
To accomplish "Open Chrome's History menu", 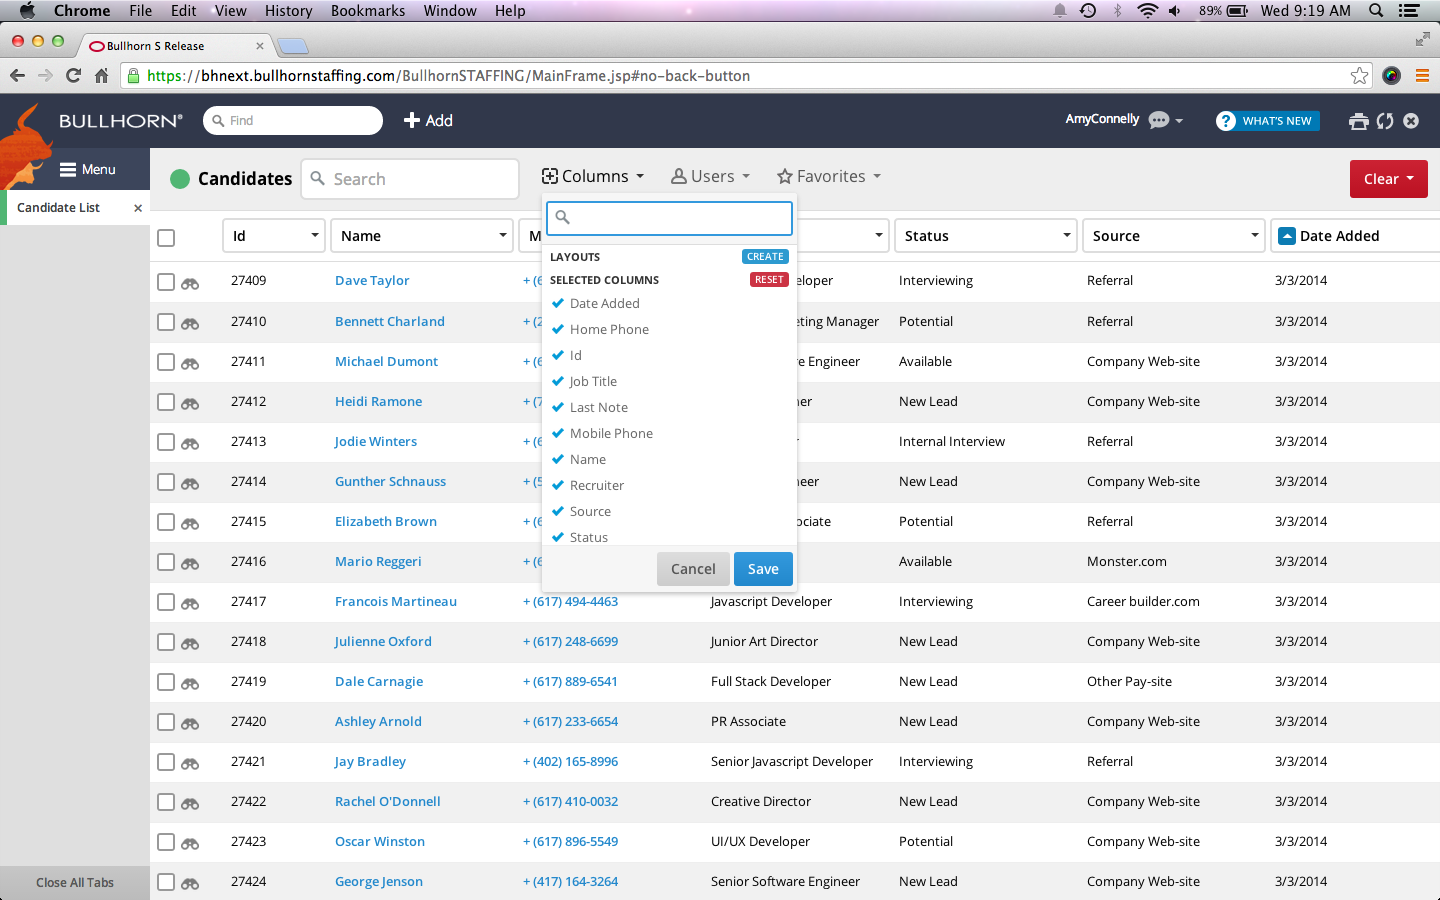I will click(288, 11).
